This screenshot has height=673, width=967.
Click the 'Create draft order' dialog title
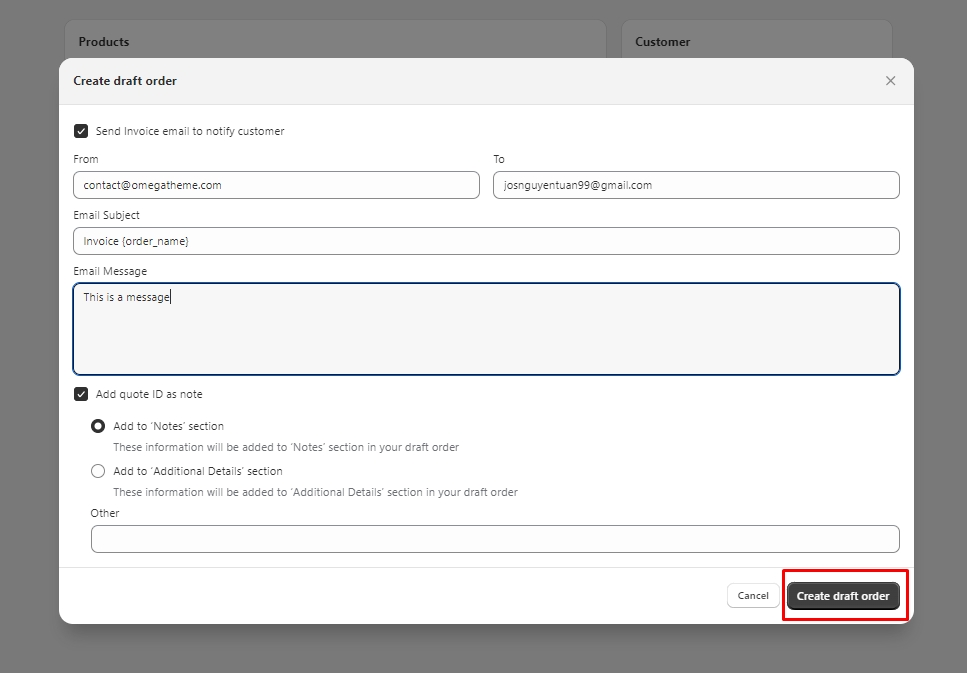click(125, 81)
